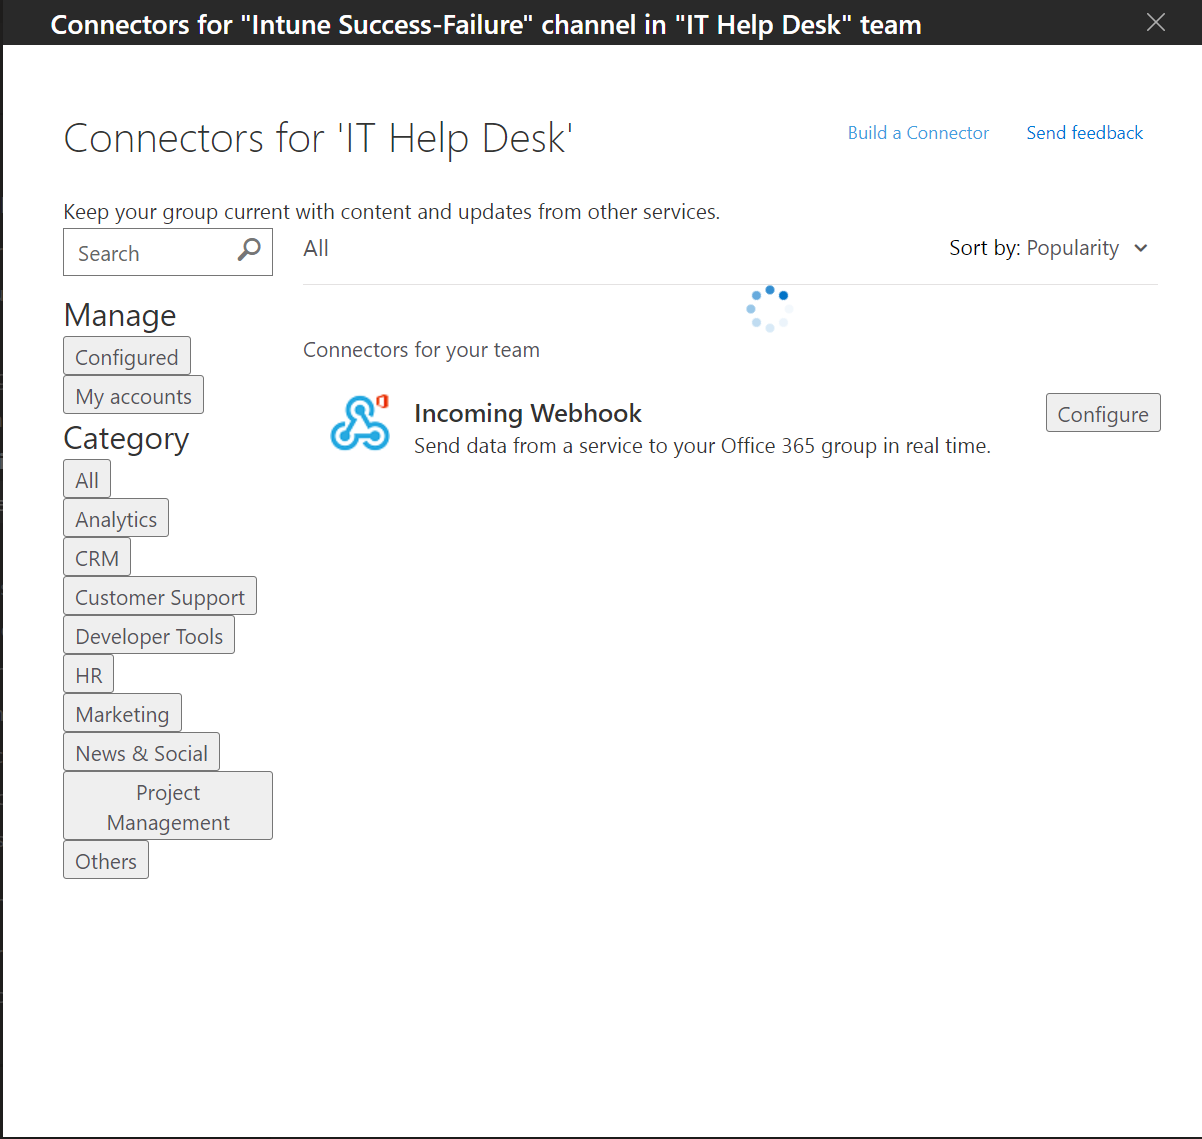Click the Incoming Webhook connector icon
The image size is (1202, 1139).
click(360, 423)
